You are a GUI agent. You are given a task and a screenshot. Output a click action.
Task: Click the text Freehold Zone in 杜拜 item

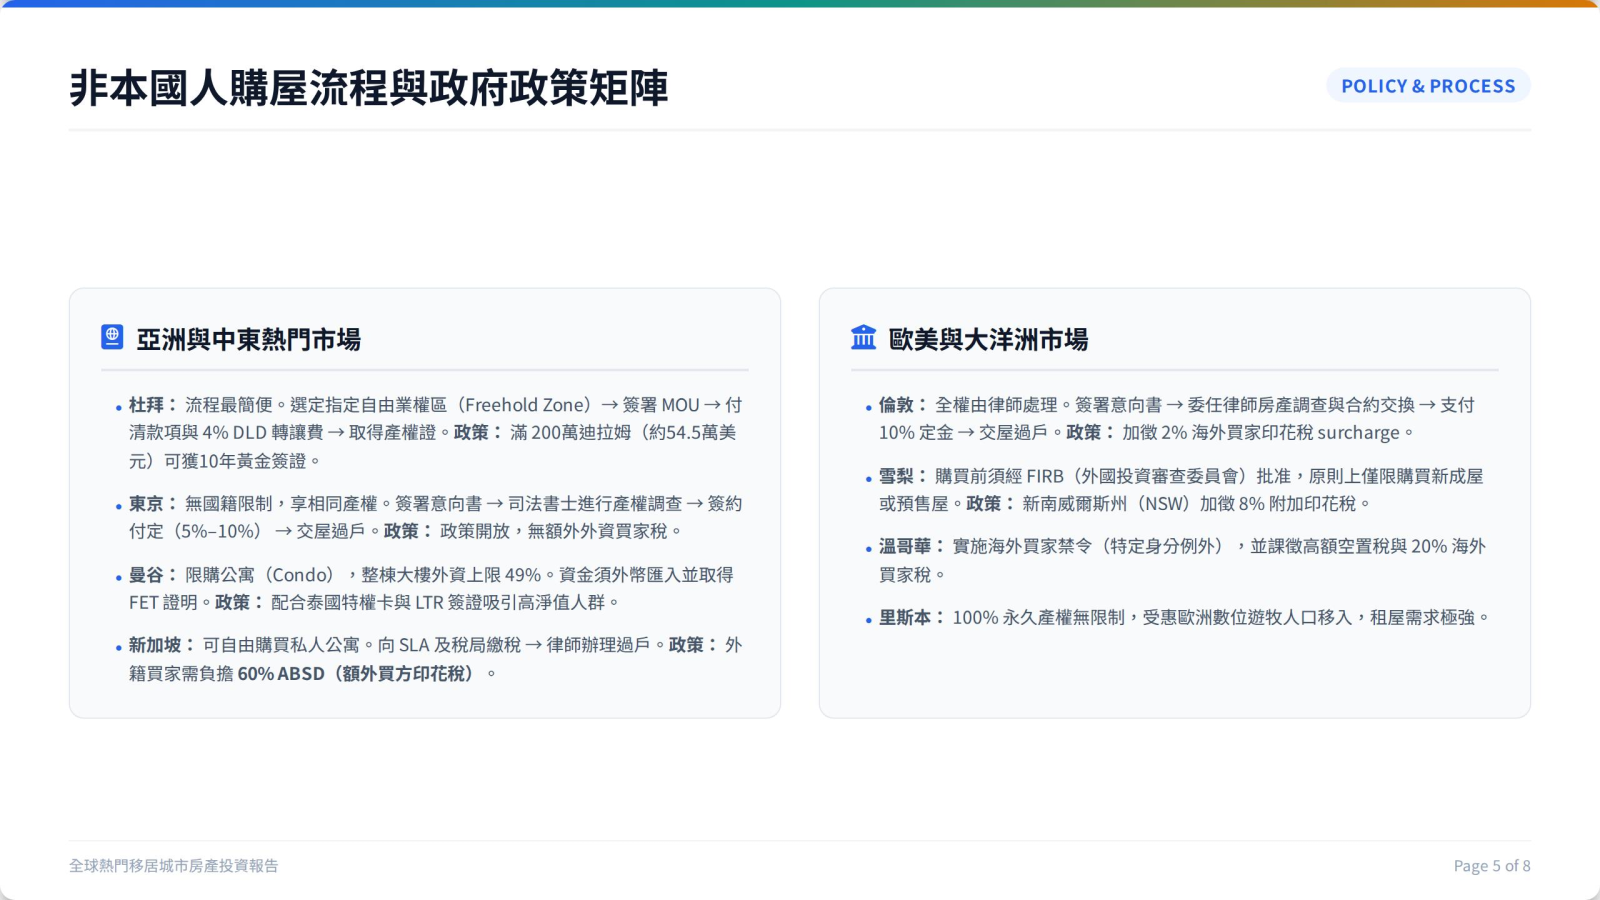tap(522, 405)
